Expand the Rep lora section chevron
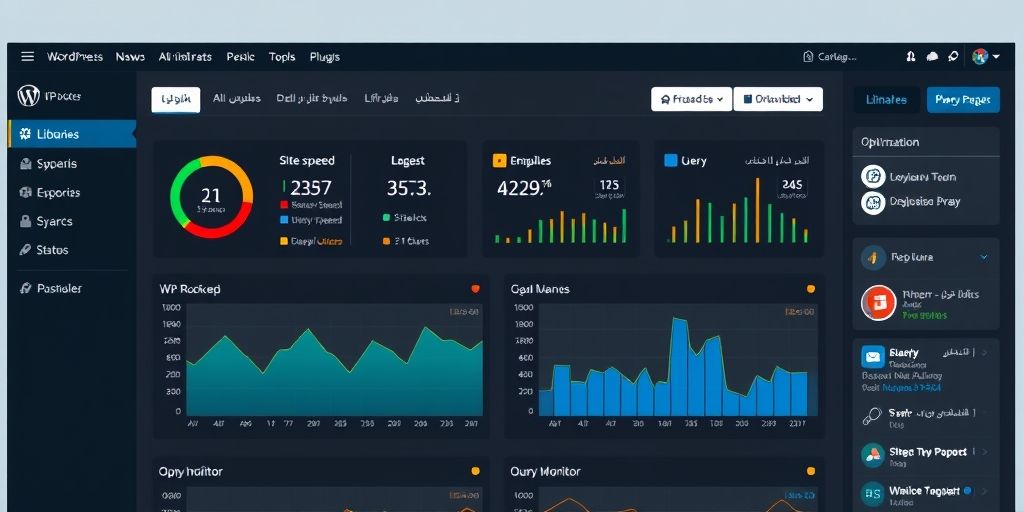Screen dimensions: 1024x512 tap(984, 257)
